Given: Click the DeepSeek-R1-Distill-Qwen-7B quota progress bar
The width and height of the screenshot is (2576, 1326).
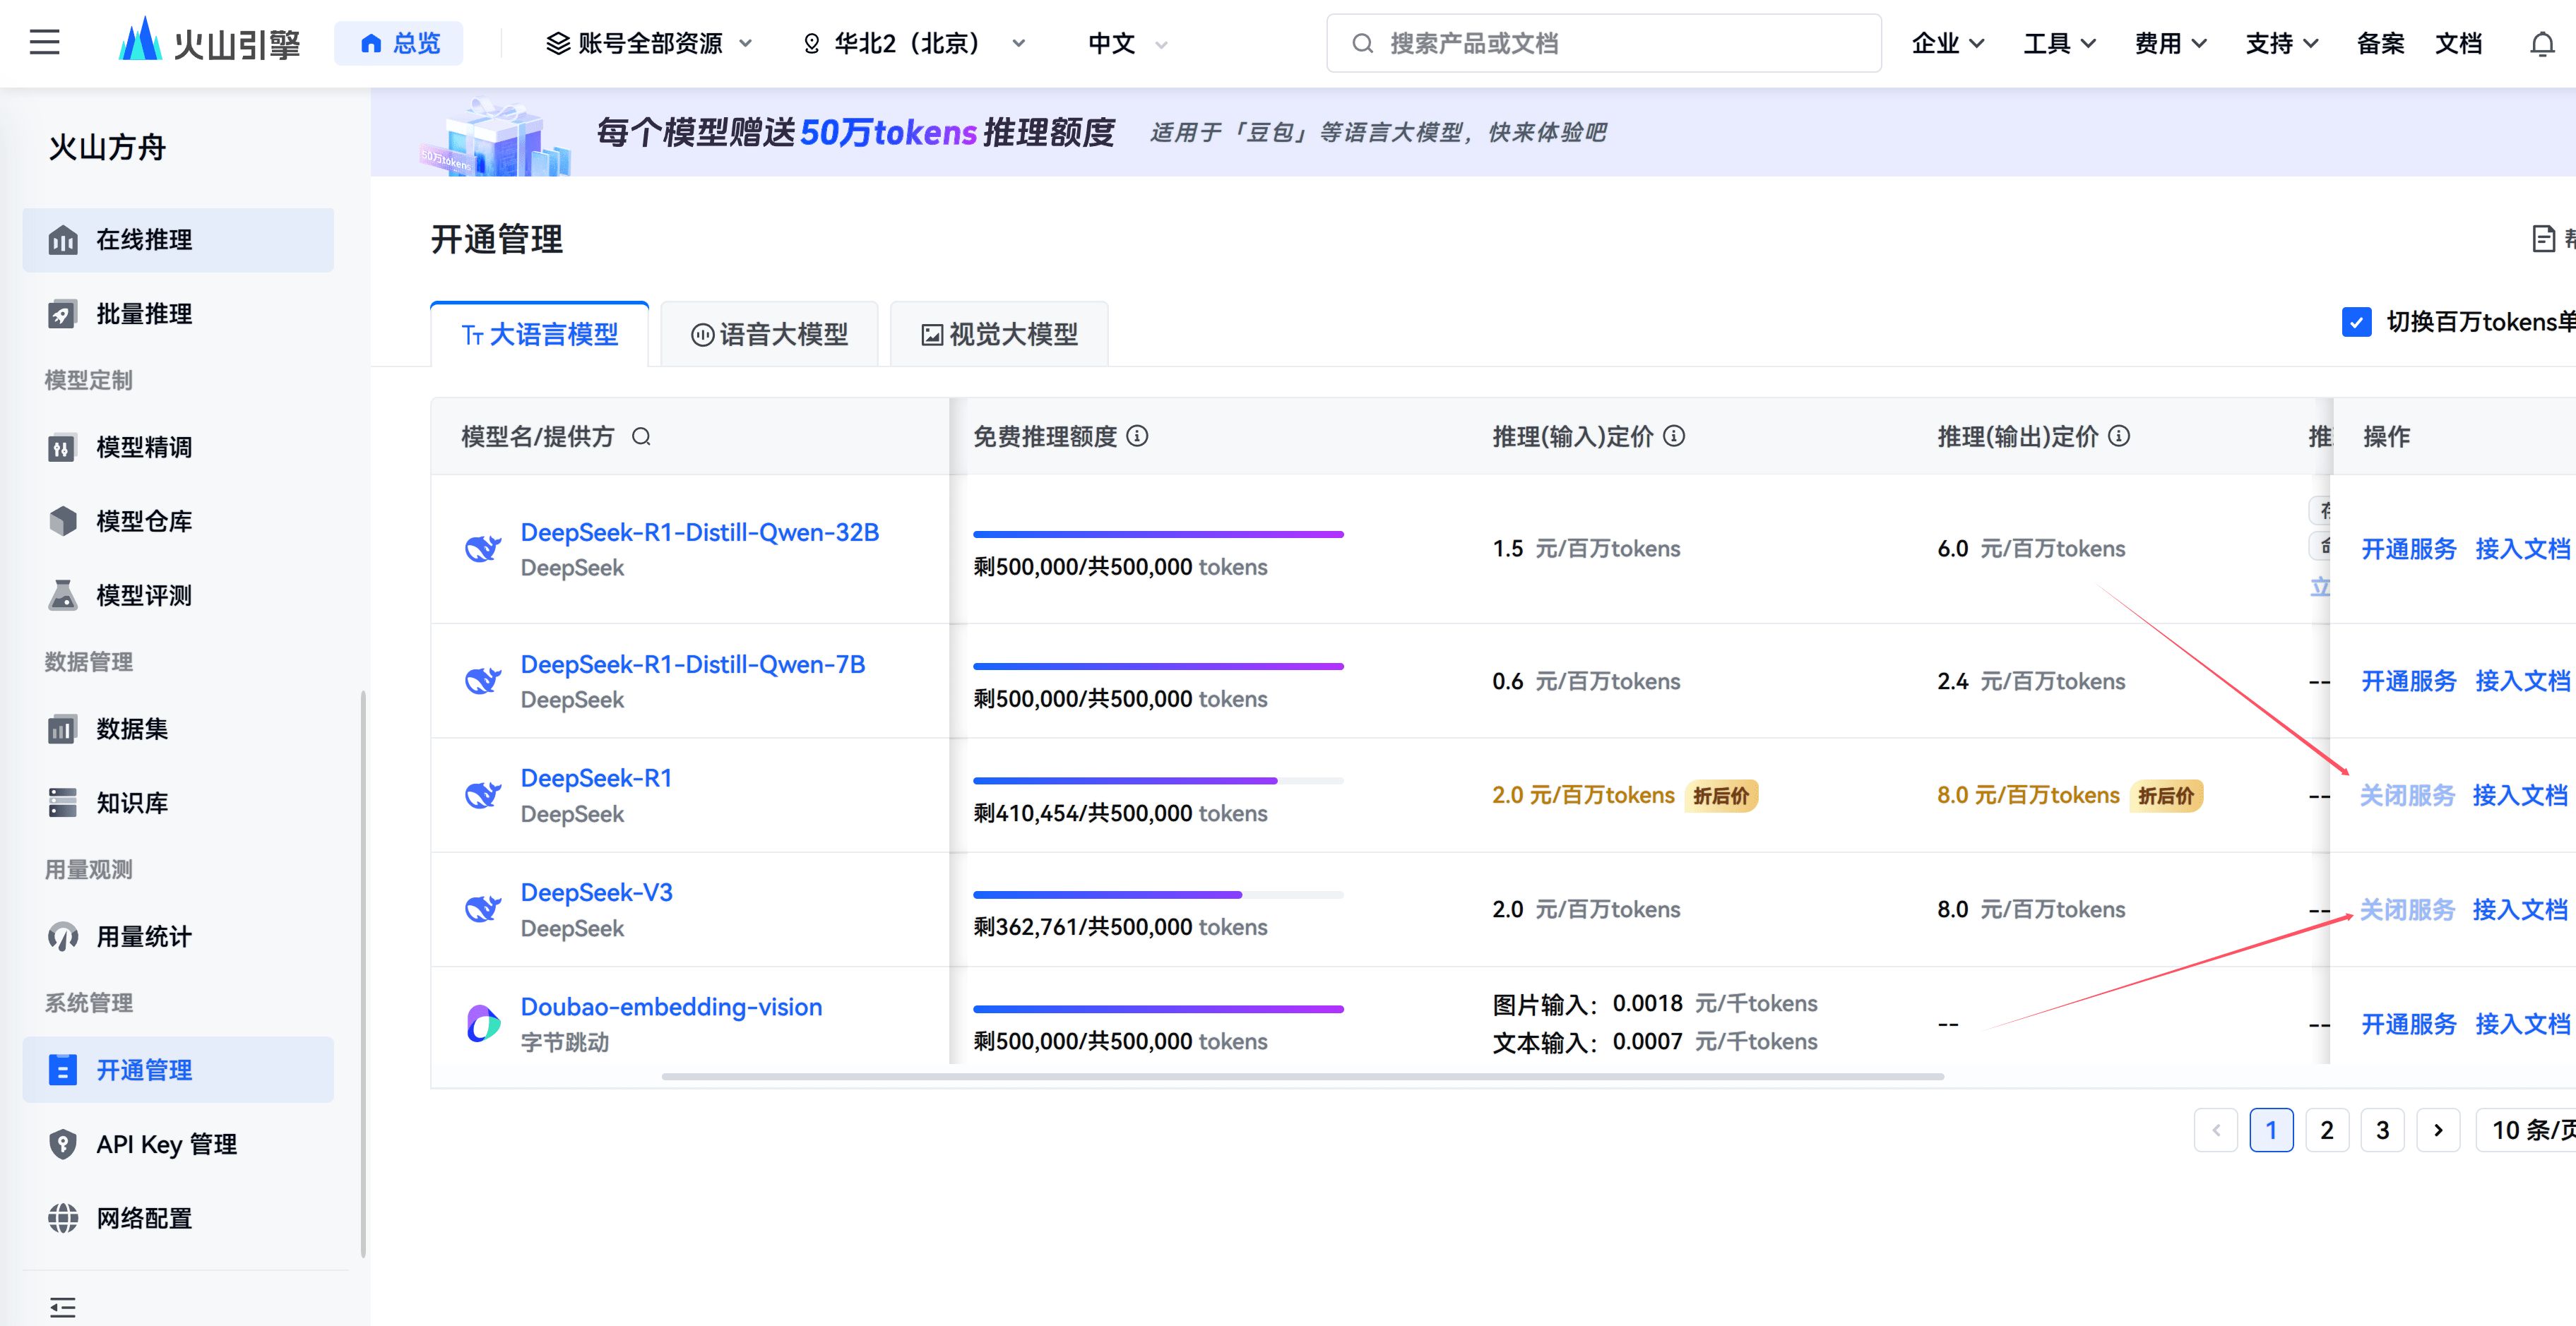Looking at the screenshot, I should click(1158, 666).
